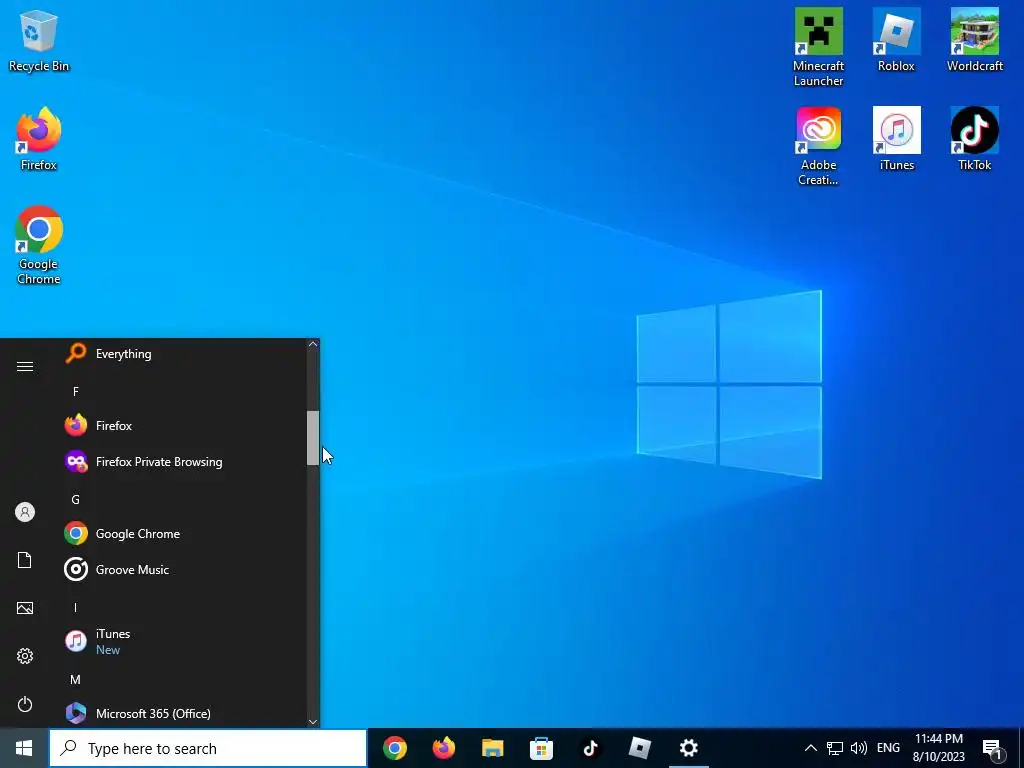This screenshot has width=1024, height=768.
Task: Change the ENG input language
Action: 888,748
